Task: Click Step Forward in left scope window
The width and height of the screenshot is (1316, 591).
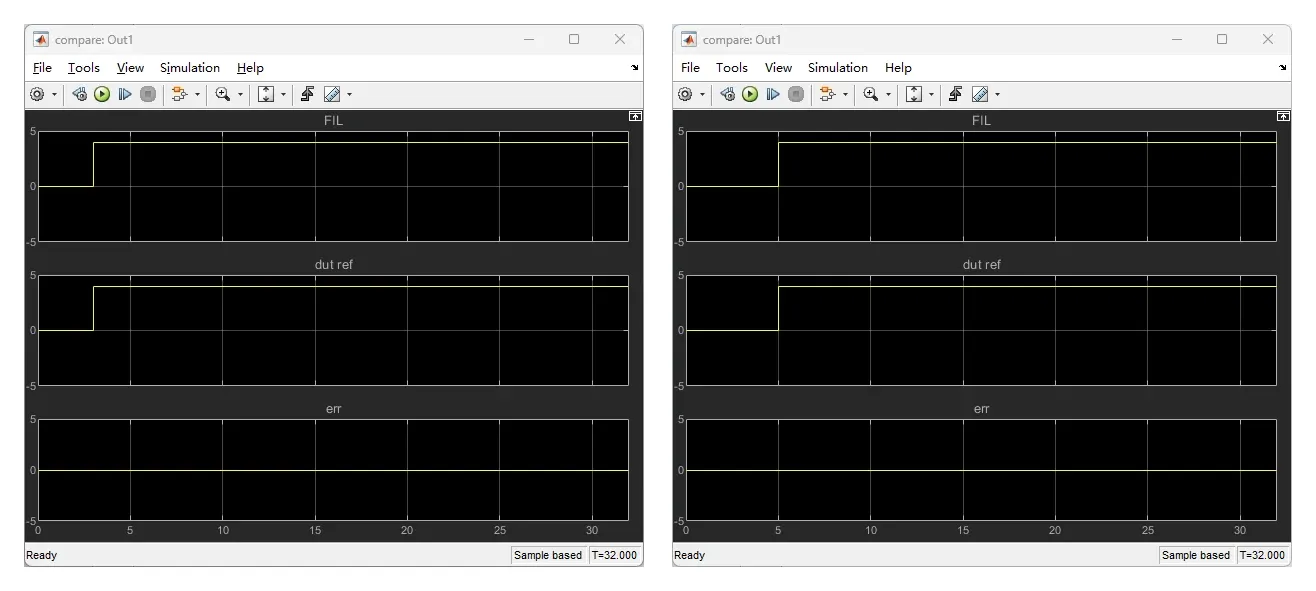Action: 125,94
